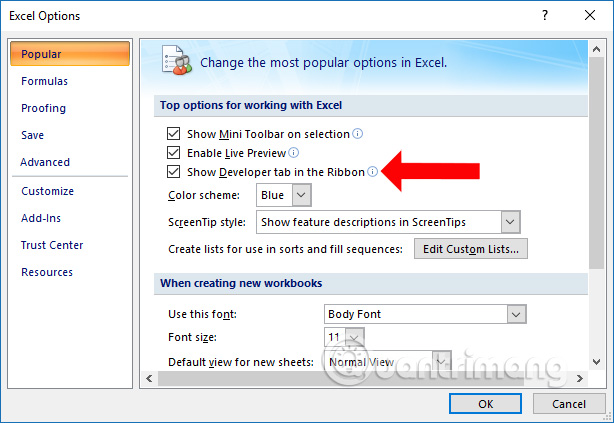Click the scroll down arrow
Screen dimensions: 614x423
click(596, 362)
